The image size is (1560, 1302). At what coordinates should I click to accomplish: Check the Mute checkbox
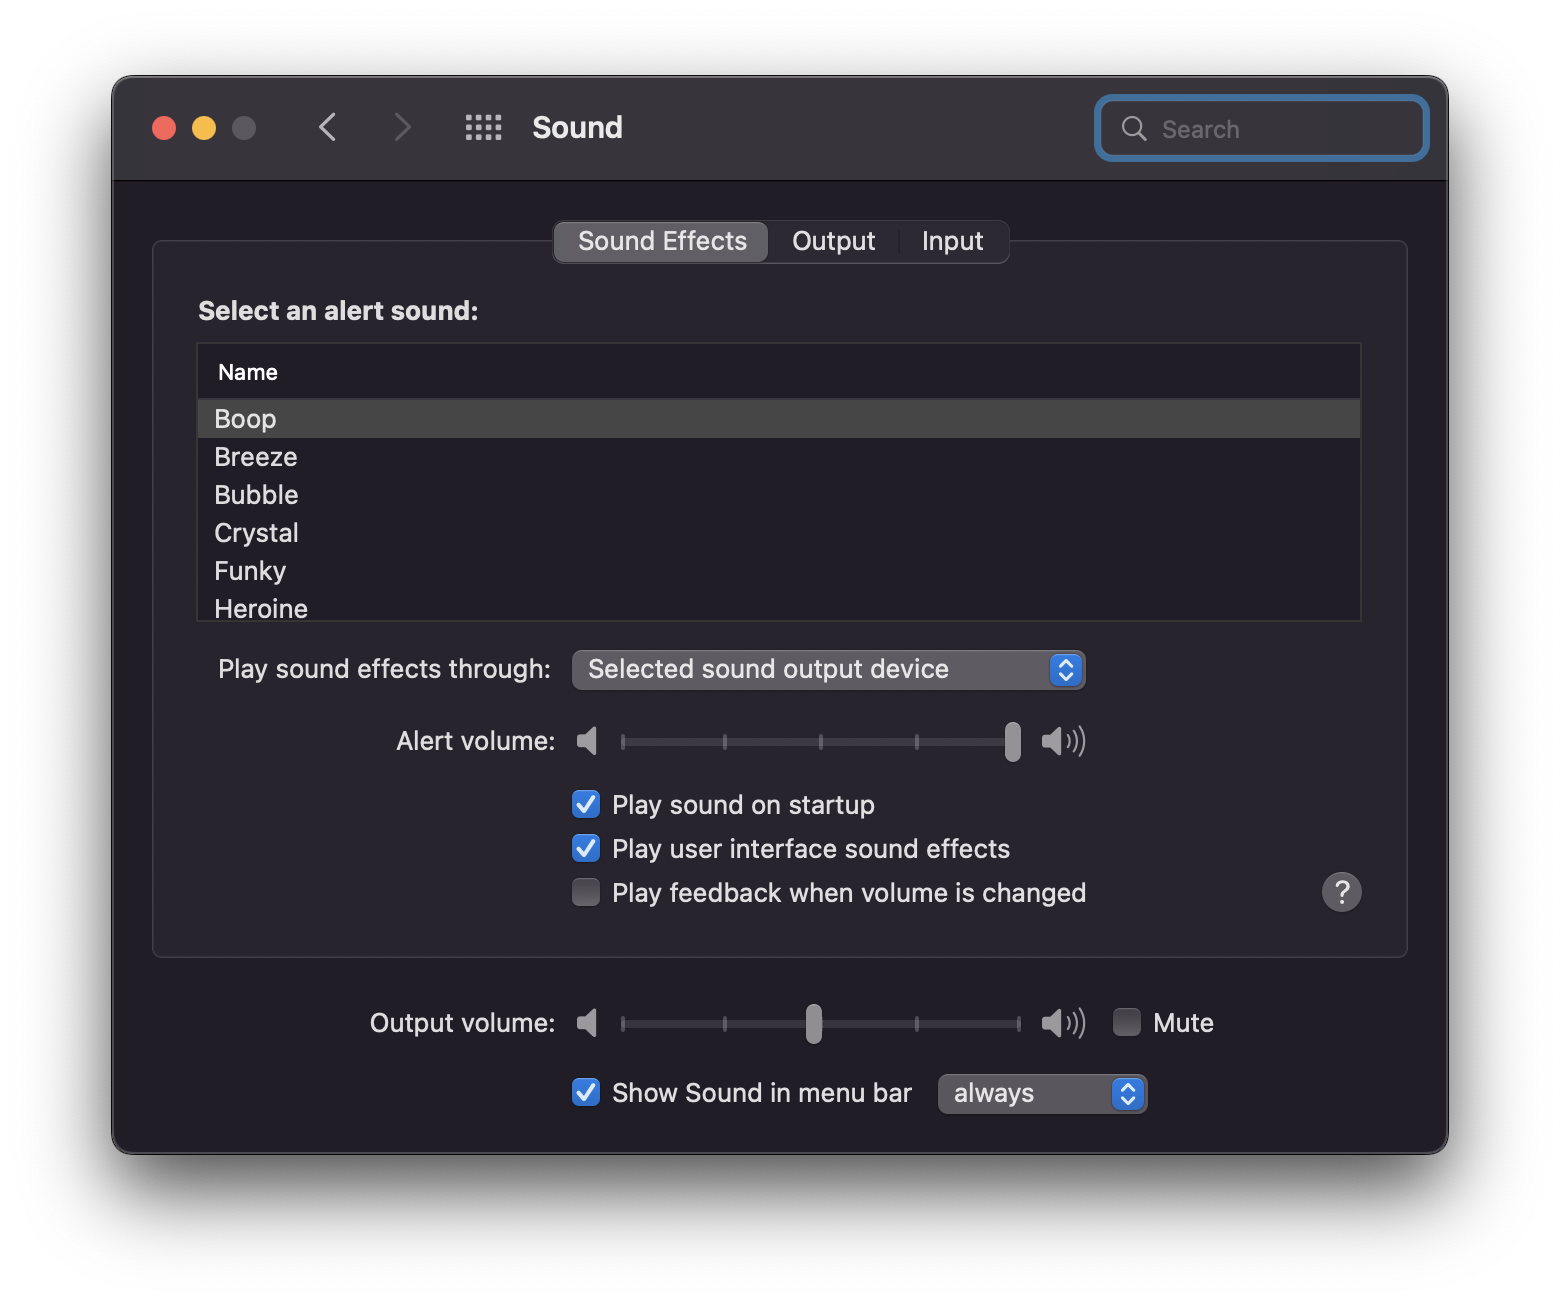pos(1127,1022)
